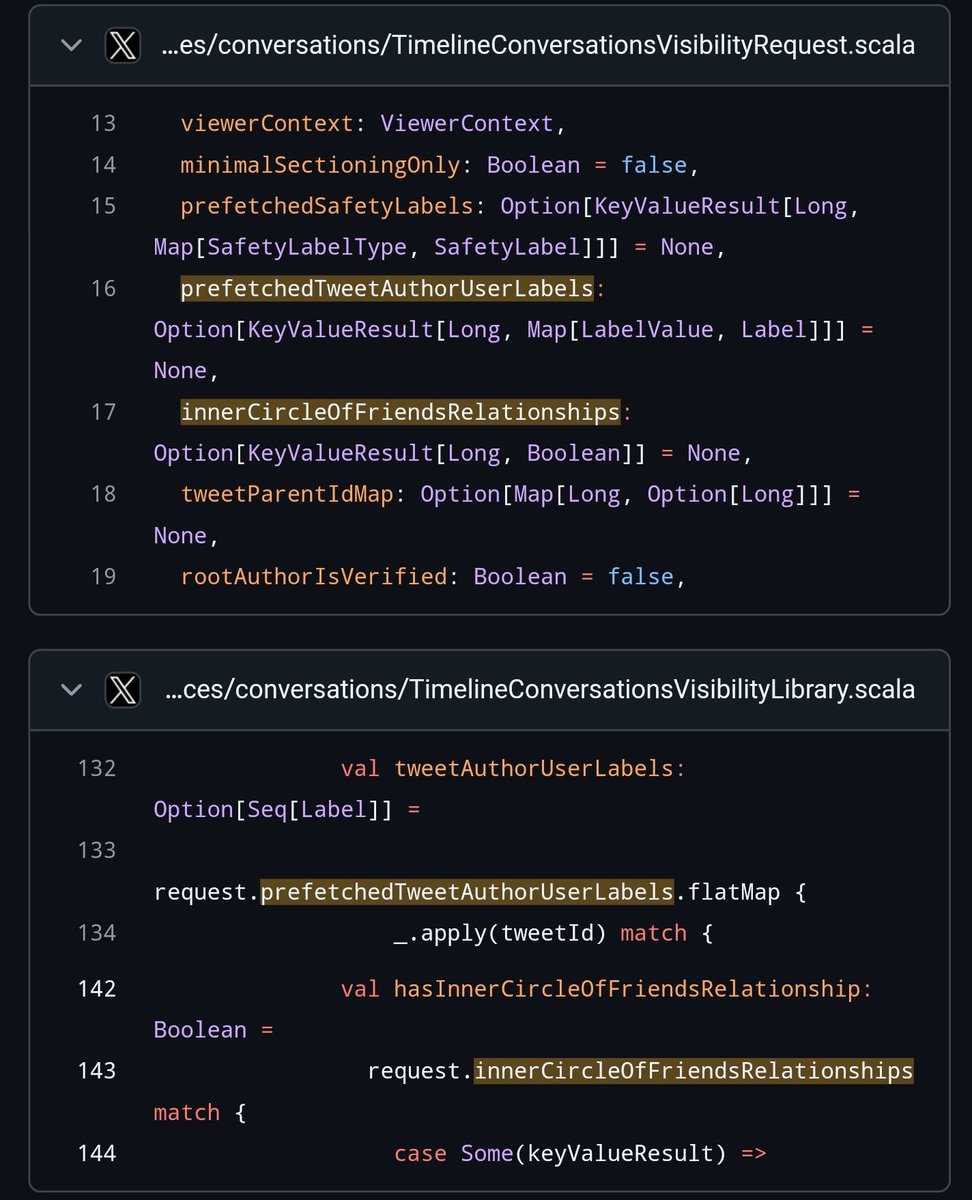Click X logo beside TimelineConversationsVisibilityLibrary.scala
972x1200 pixels.
point(122,690)
